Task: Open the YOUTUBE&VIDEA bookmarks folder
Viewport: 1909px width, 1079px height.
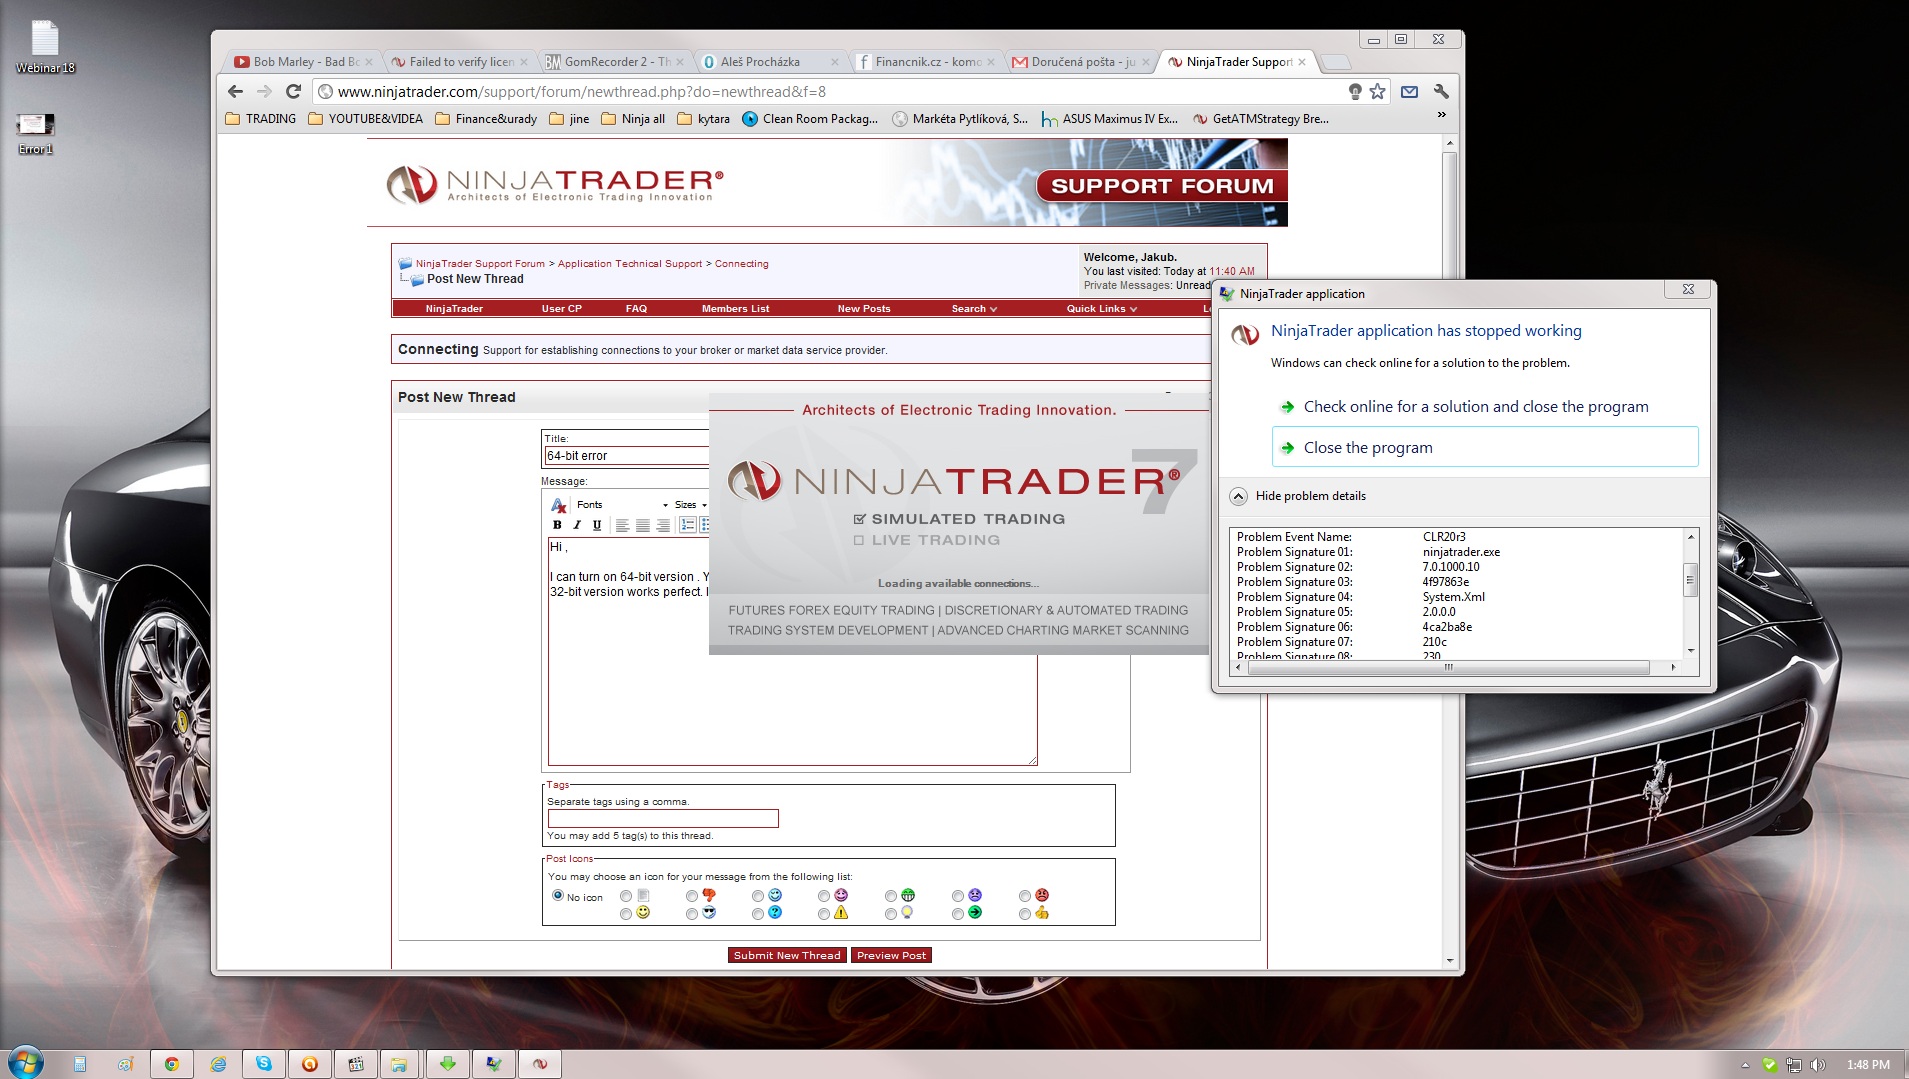Action: point(365,119)
